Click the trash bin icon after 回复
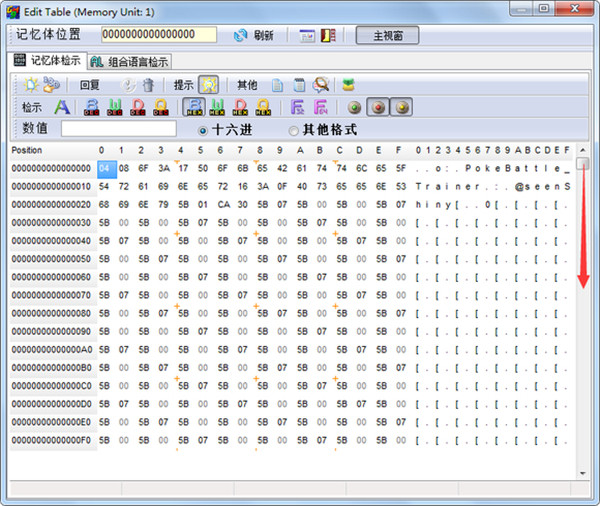Screen dimensions: 600x506 pyautogui.click(x=148, y=85)
